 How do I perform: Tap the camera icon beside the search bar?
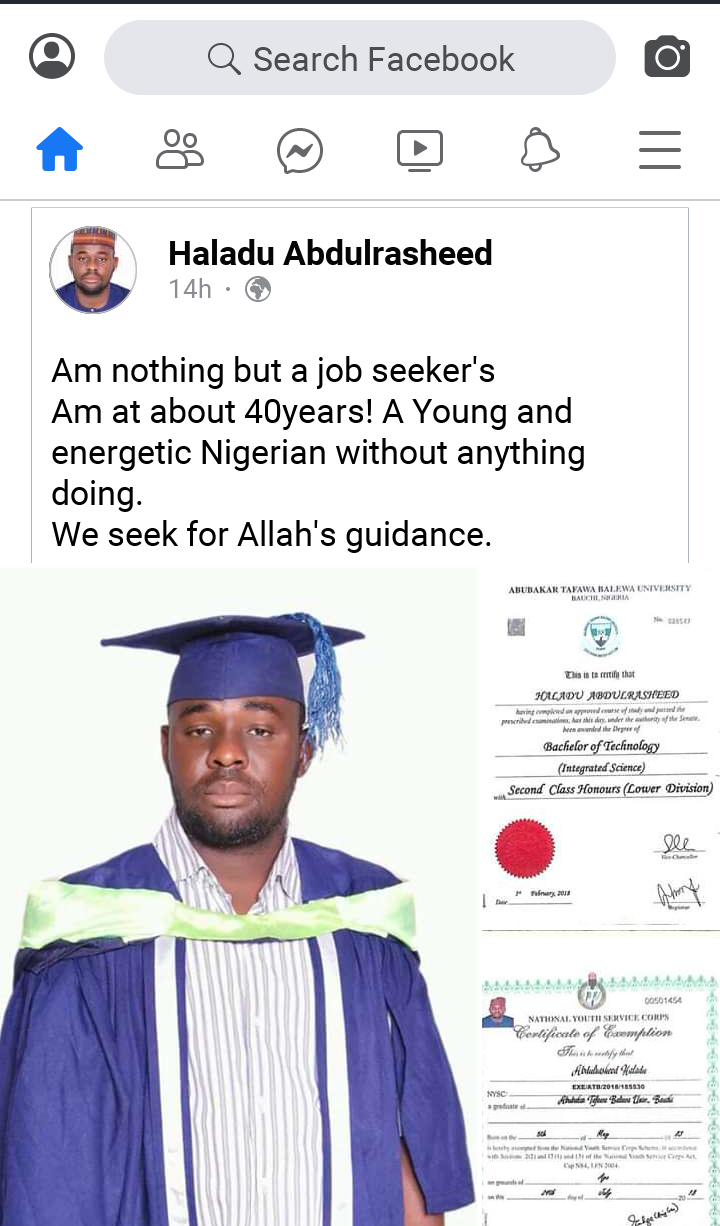point(667,57)
